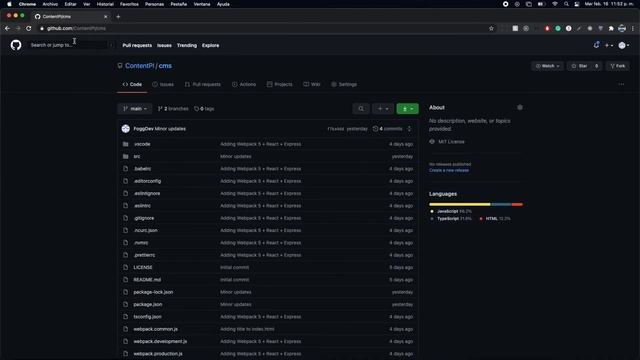Open a new browser tab with plus button
The image size is (640, 360).
(118, 17)
